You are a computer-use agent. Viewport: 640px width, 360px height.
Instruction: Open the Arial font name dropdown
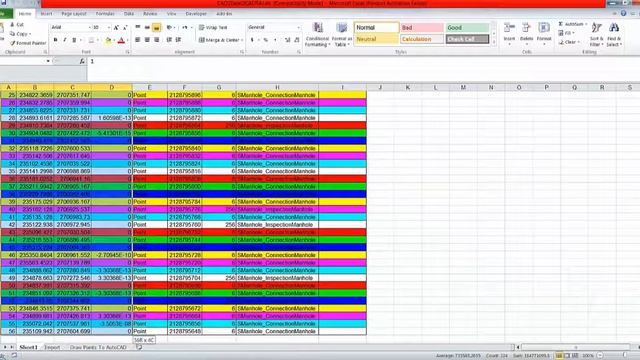pos(89,27)
